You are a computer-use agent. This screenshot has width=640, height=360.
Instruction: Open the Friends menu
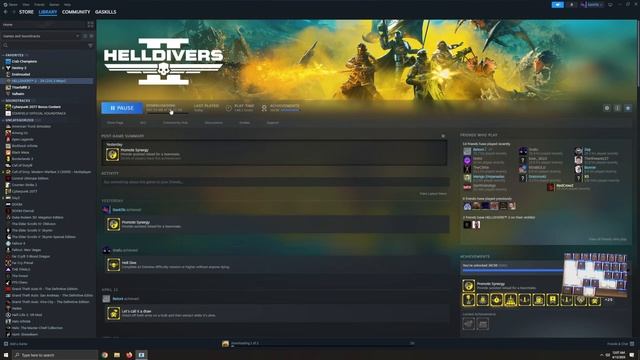coord(39,4)
